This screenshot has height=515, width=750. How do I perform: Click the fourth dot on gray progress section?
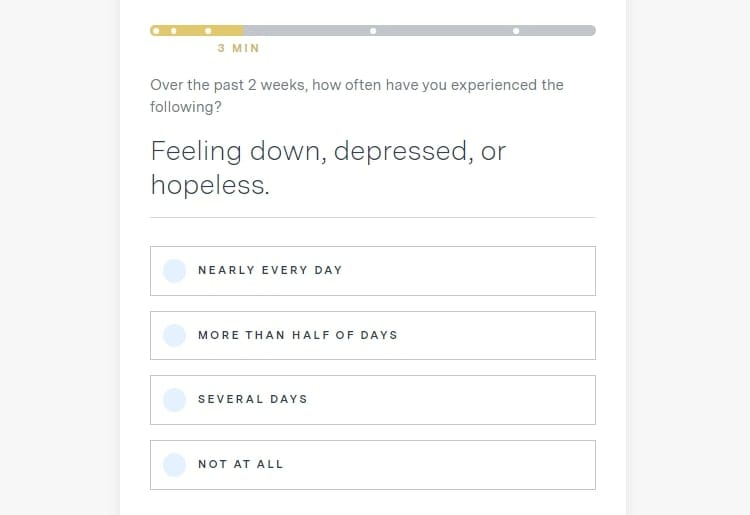[x=373, y=31]
